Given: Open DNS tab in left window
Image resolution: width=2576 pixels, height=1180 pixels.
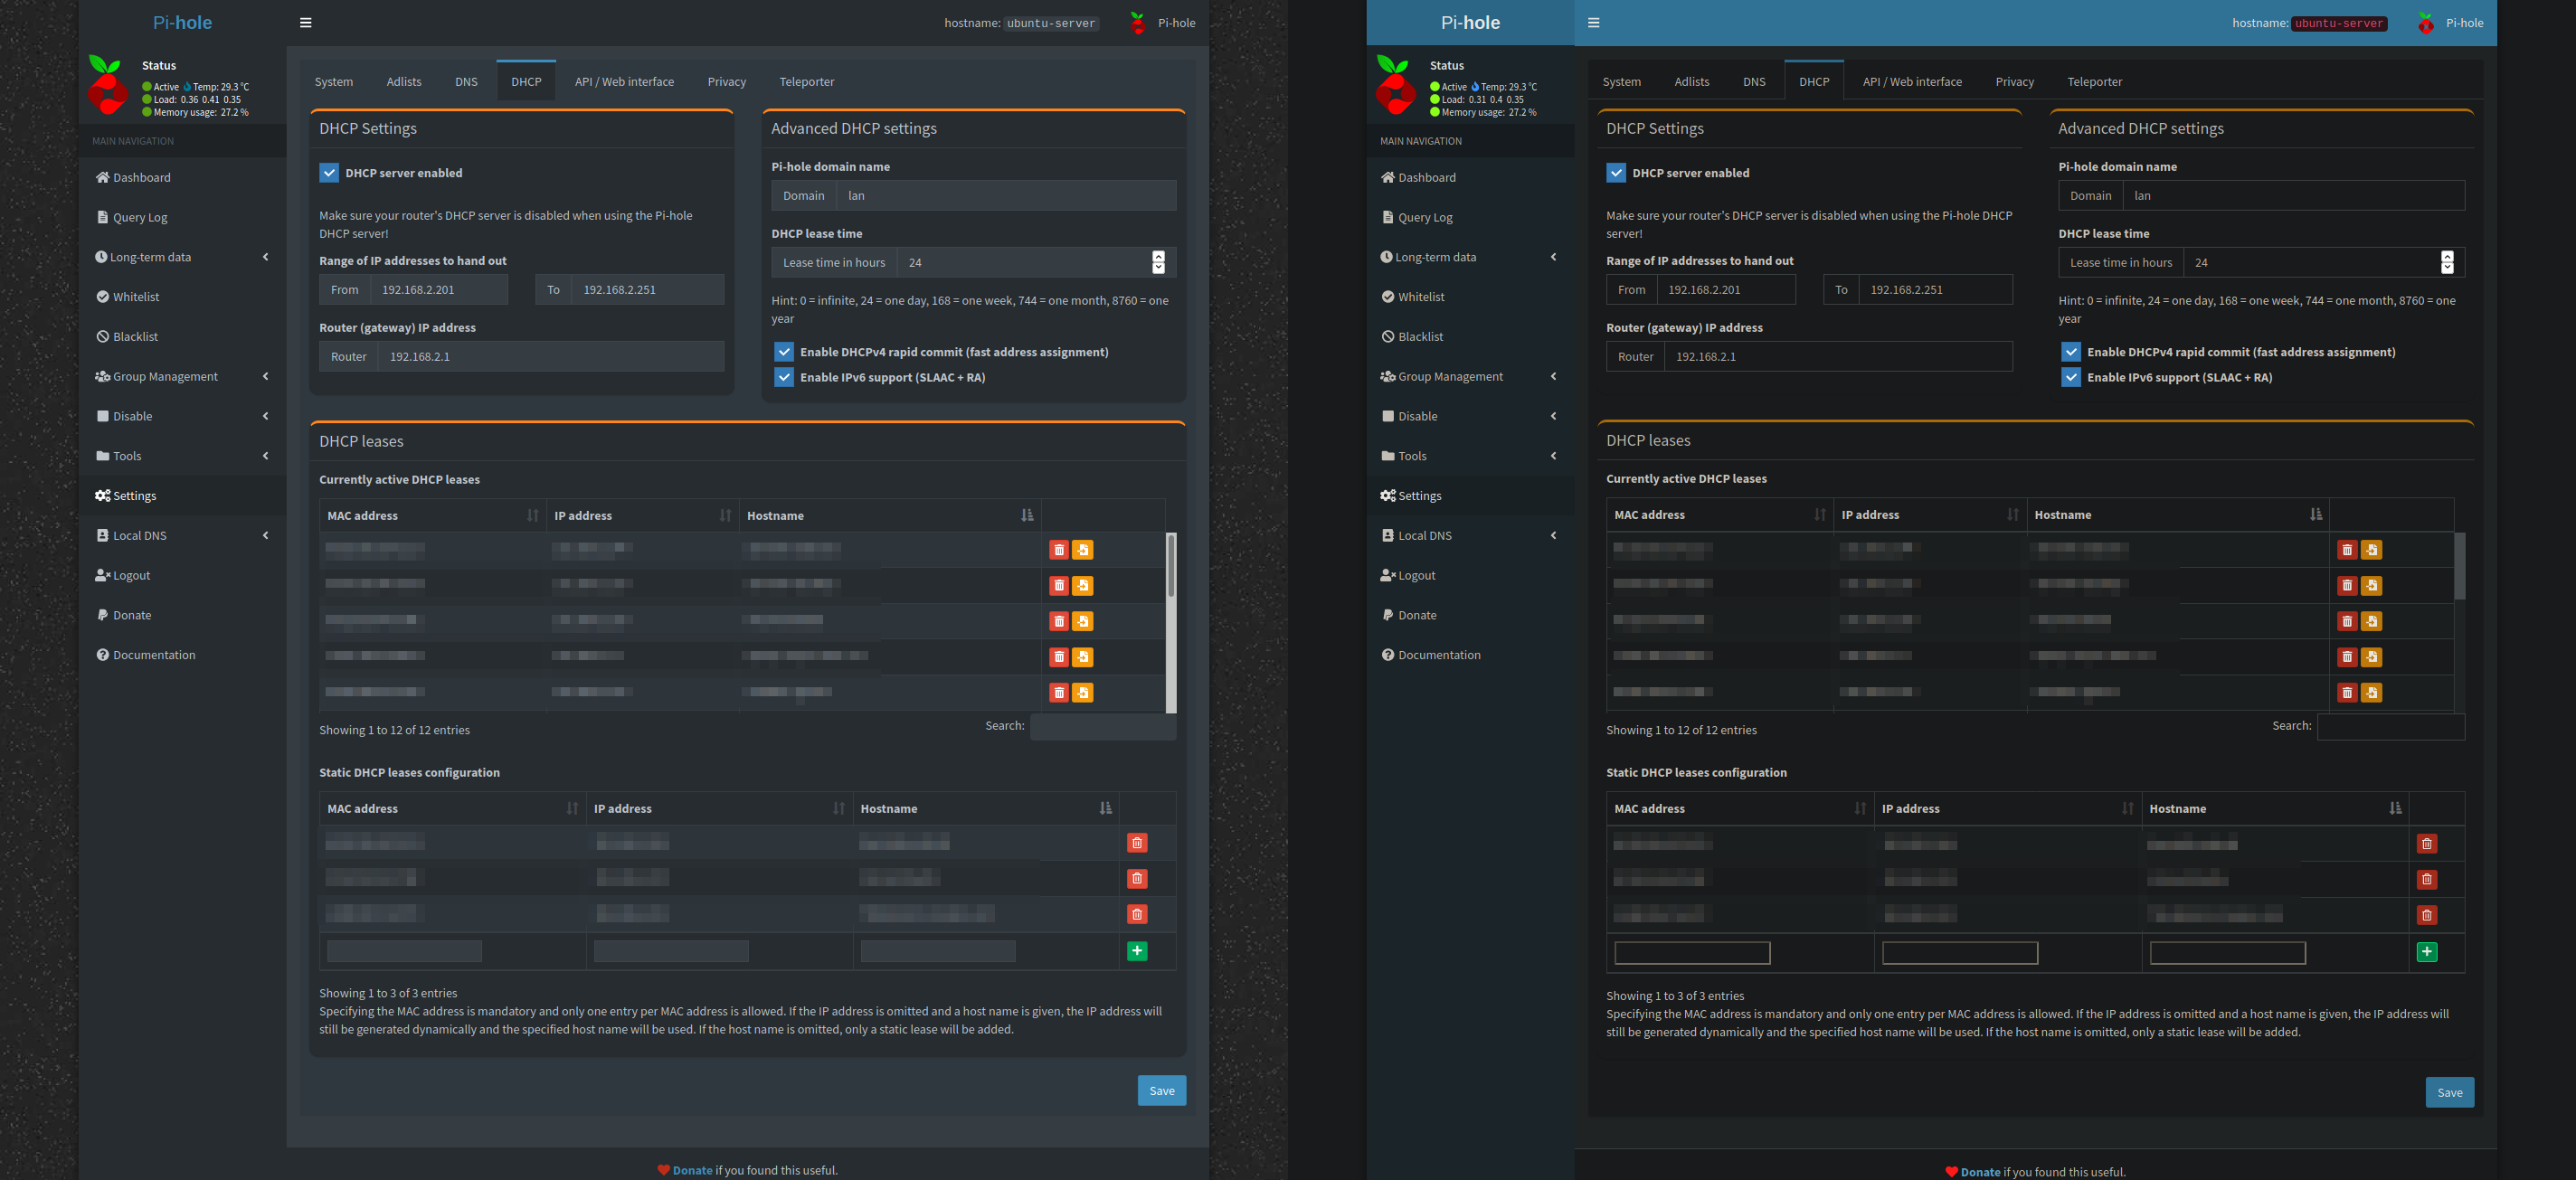Looking at the screenshot, I should (x=466, y=82).
